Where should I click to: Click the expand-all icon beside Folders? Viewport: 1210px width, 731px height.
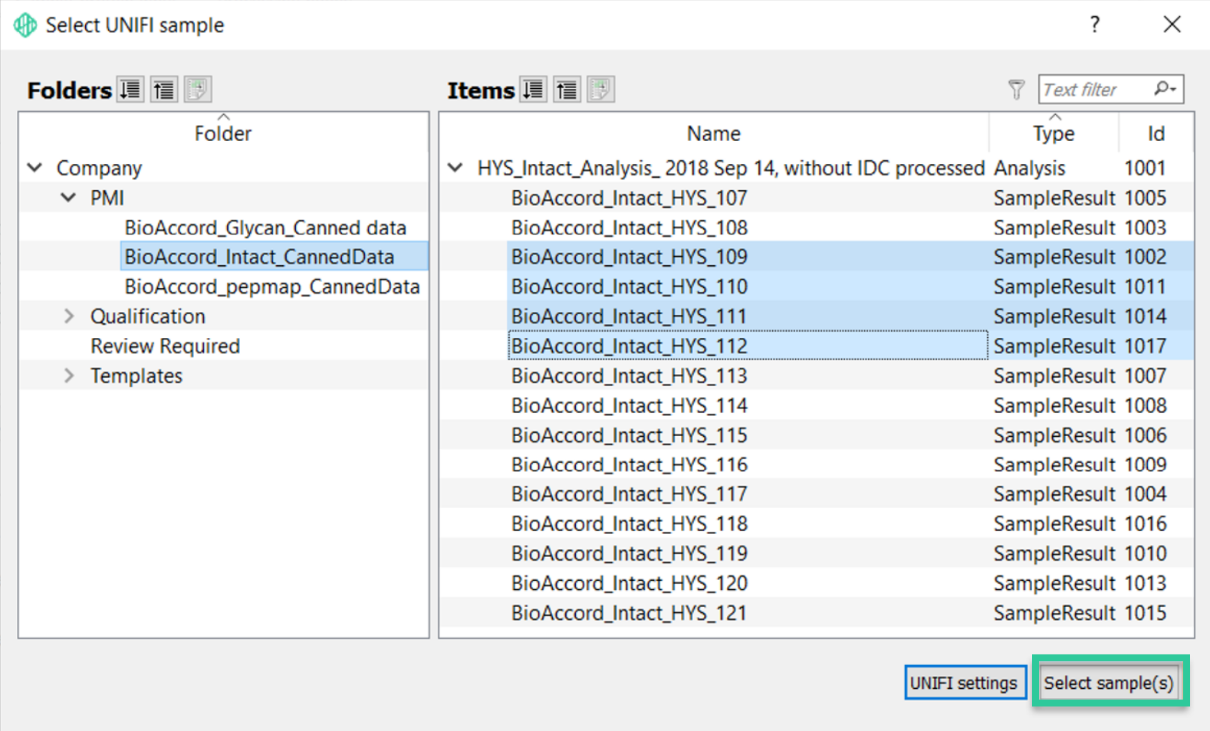point(130,90)
